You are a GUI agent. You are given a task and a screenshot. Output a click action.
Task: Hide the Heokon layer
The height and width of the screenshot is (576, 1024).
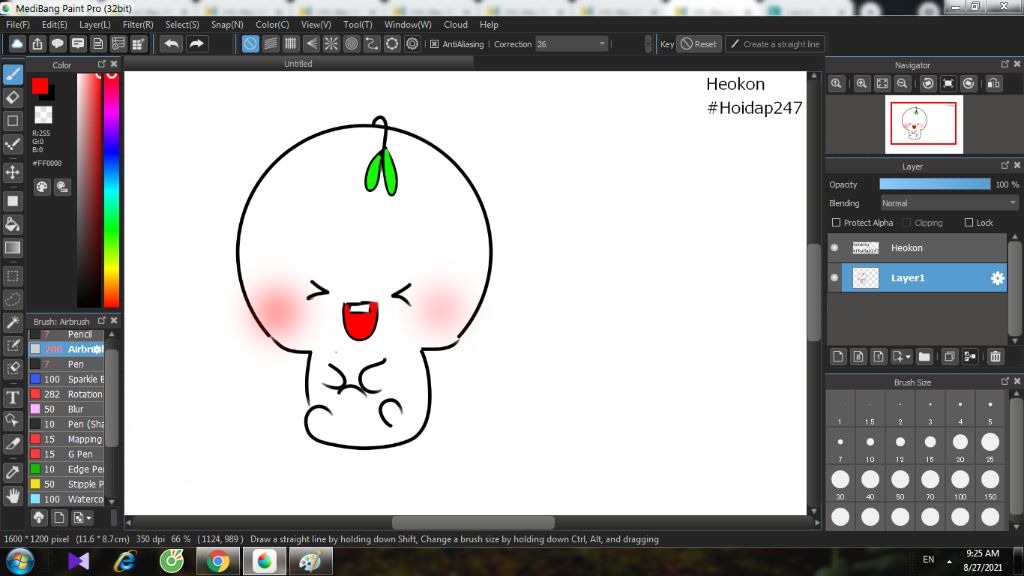point(834,248)
